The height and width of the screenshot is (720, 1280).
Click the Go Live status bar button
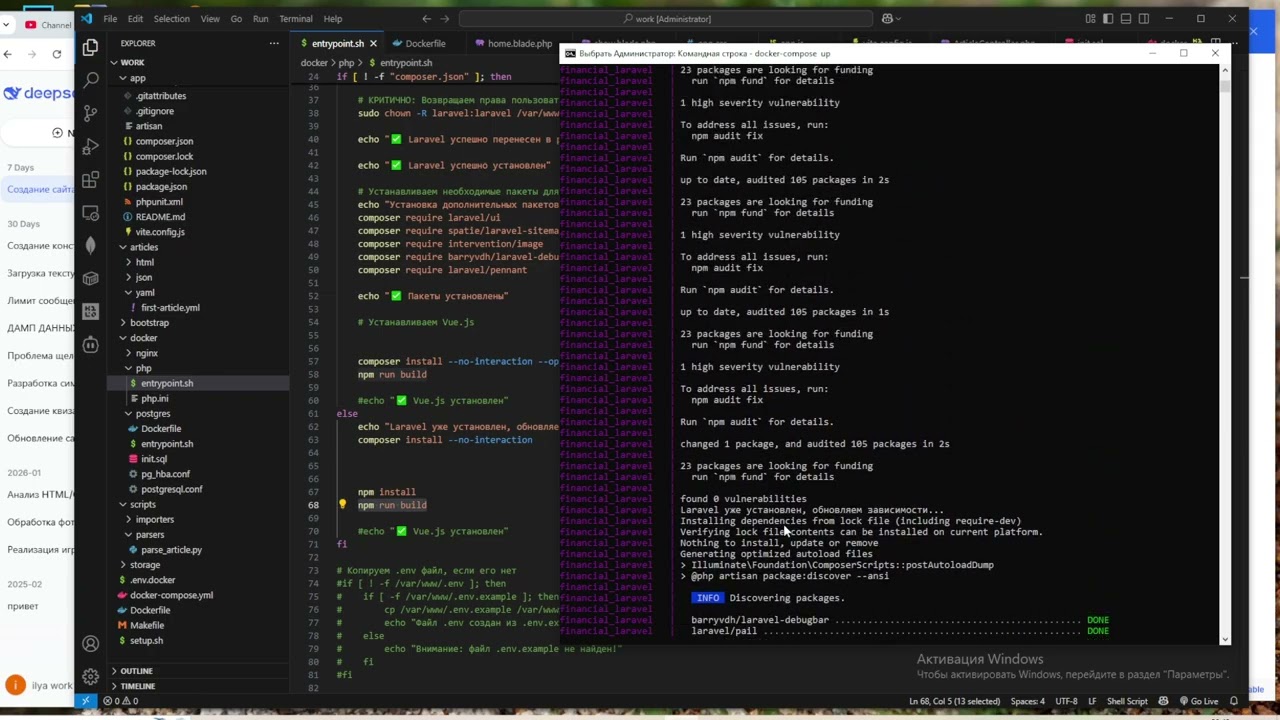tap(1199, 701)
